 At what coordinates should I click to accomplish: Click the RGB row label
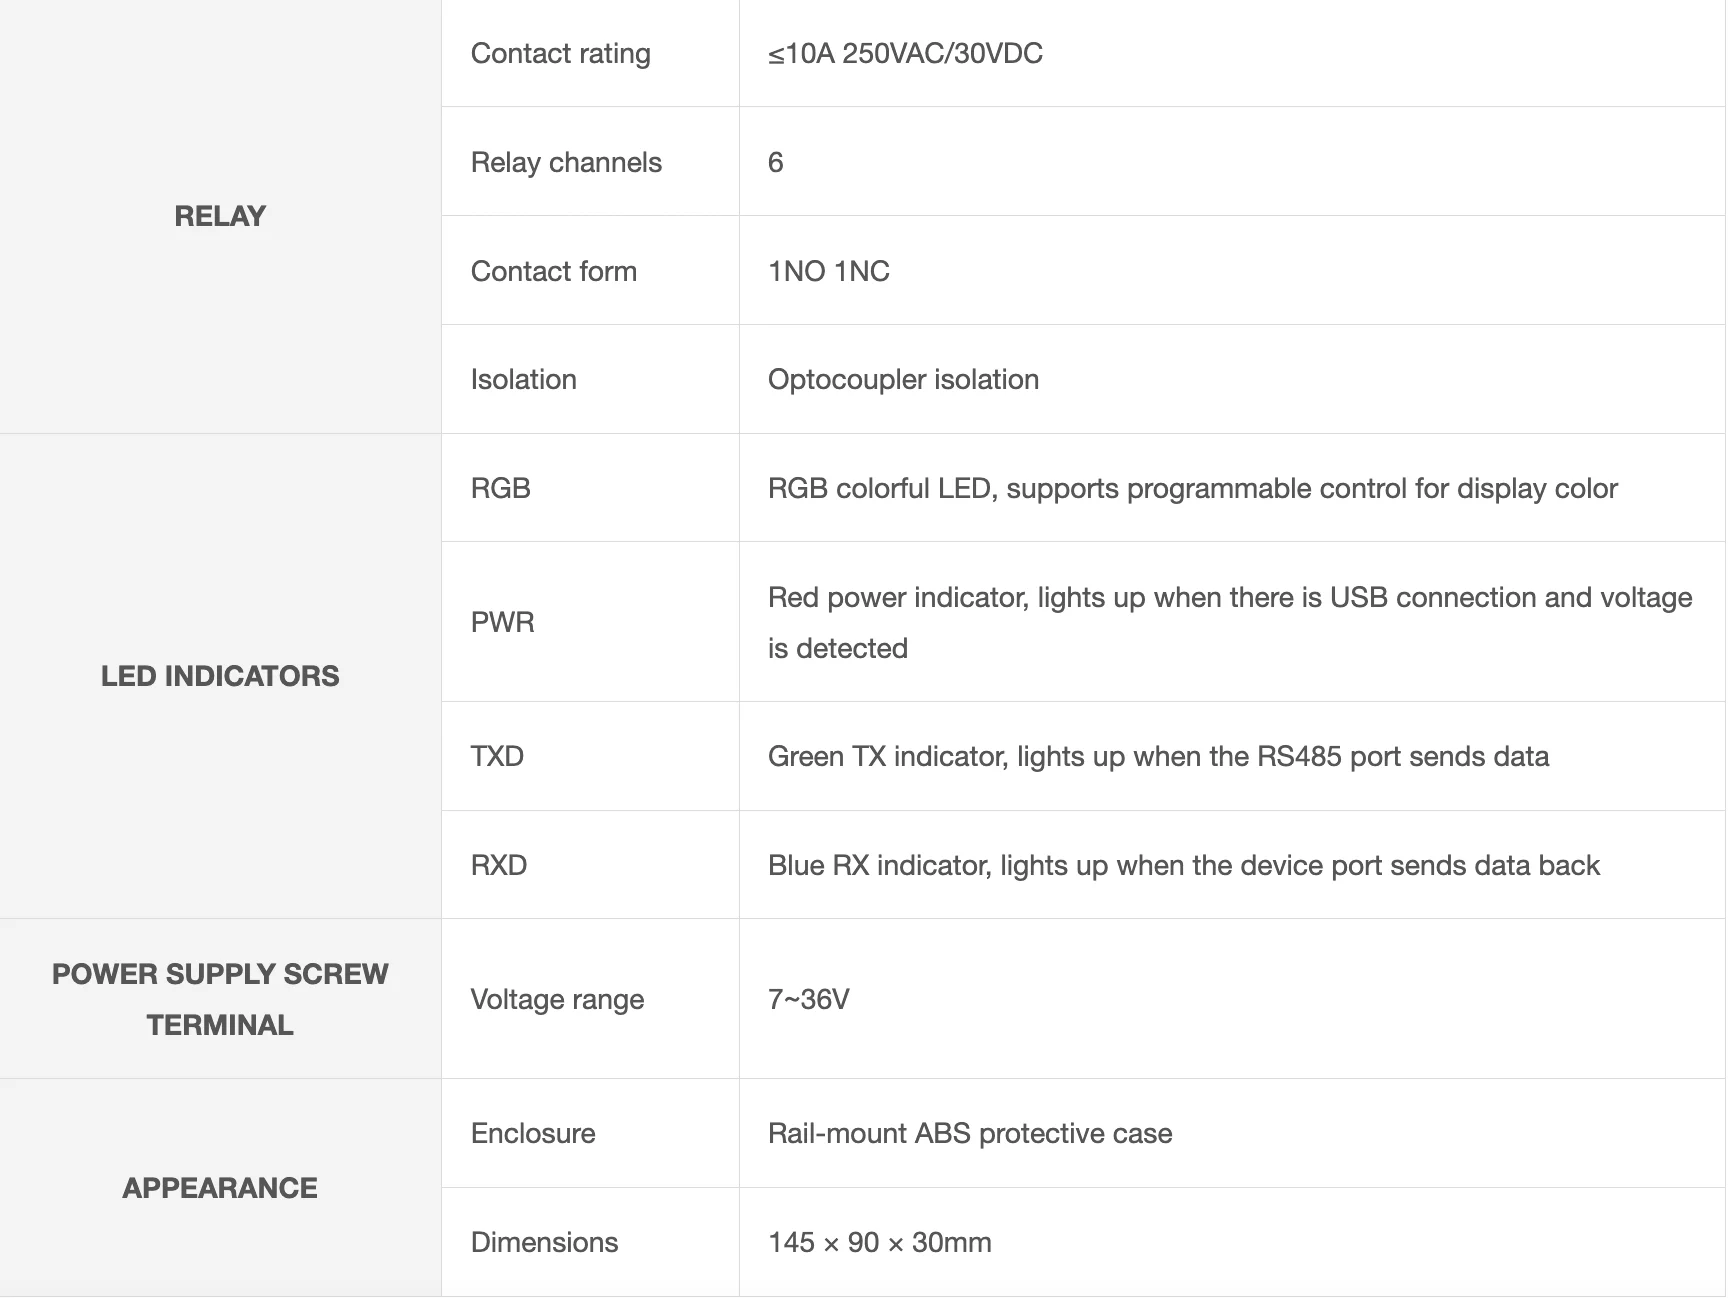point(500,488)
